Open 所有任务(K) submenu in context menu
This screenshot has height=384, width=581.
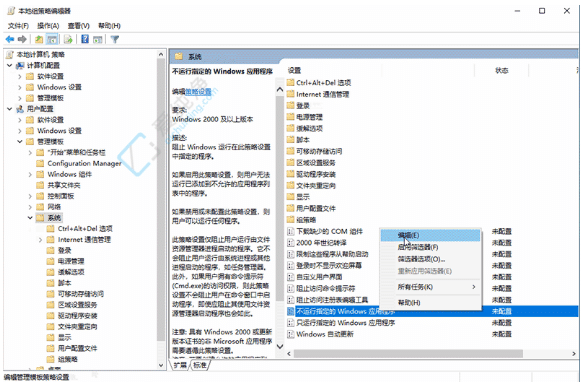tap(431, 287)
